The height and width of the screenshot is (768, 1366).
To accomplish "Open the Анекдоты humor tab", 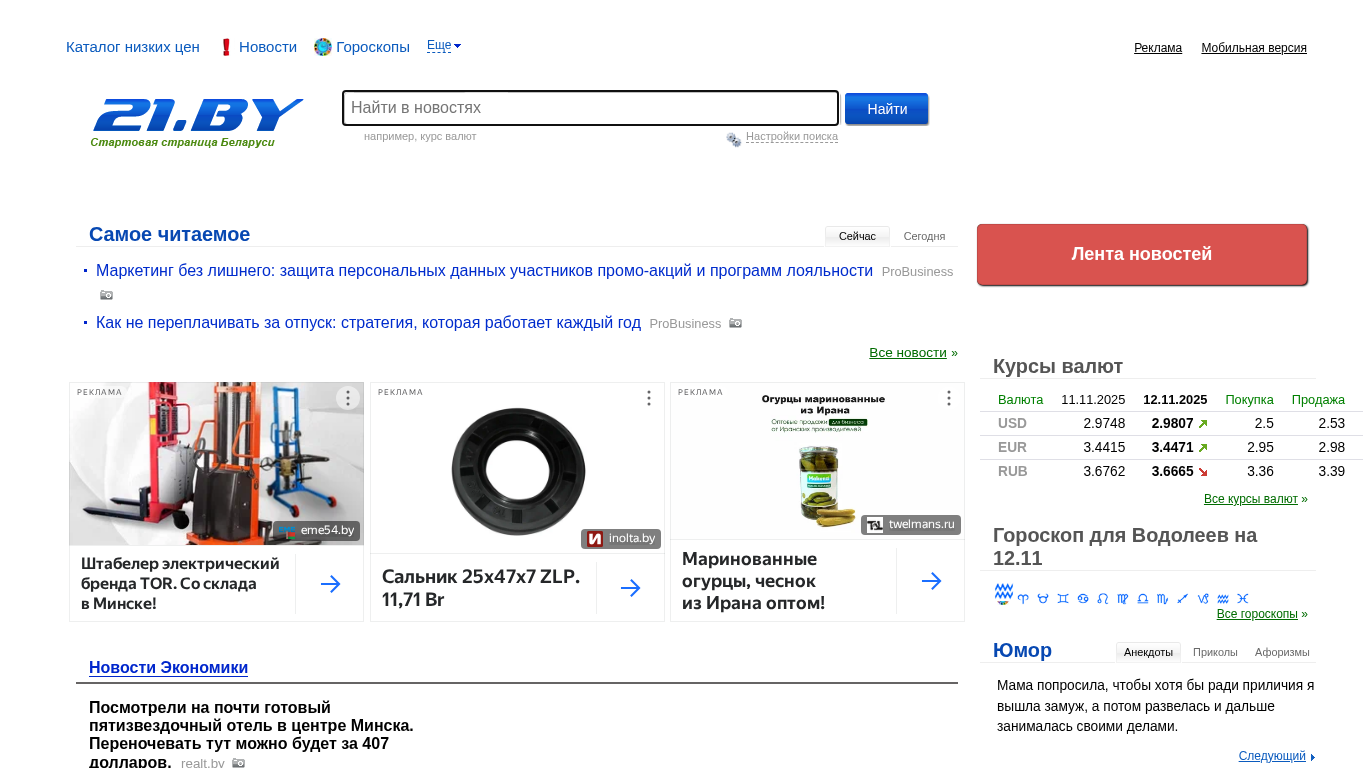I will pyautogui.click(x=1148, y=652).
